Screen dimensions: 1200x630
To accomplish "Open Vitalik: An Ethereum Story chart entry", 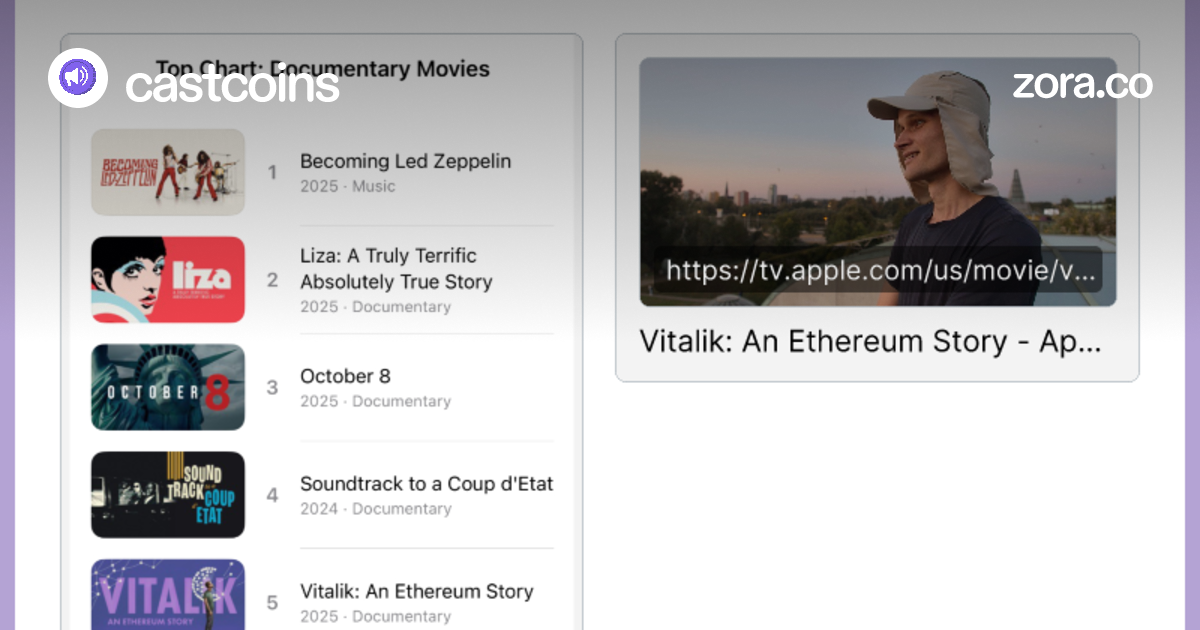I will pyautogui.click(x=416, y=591).
